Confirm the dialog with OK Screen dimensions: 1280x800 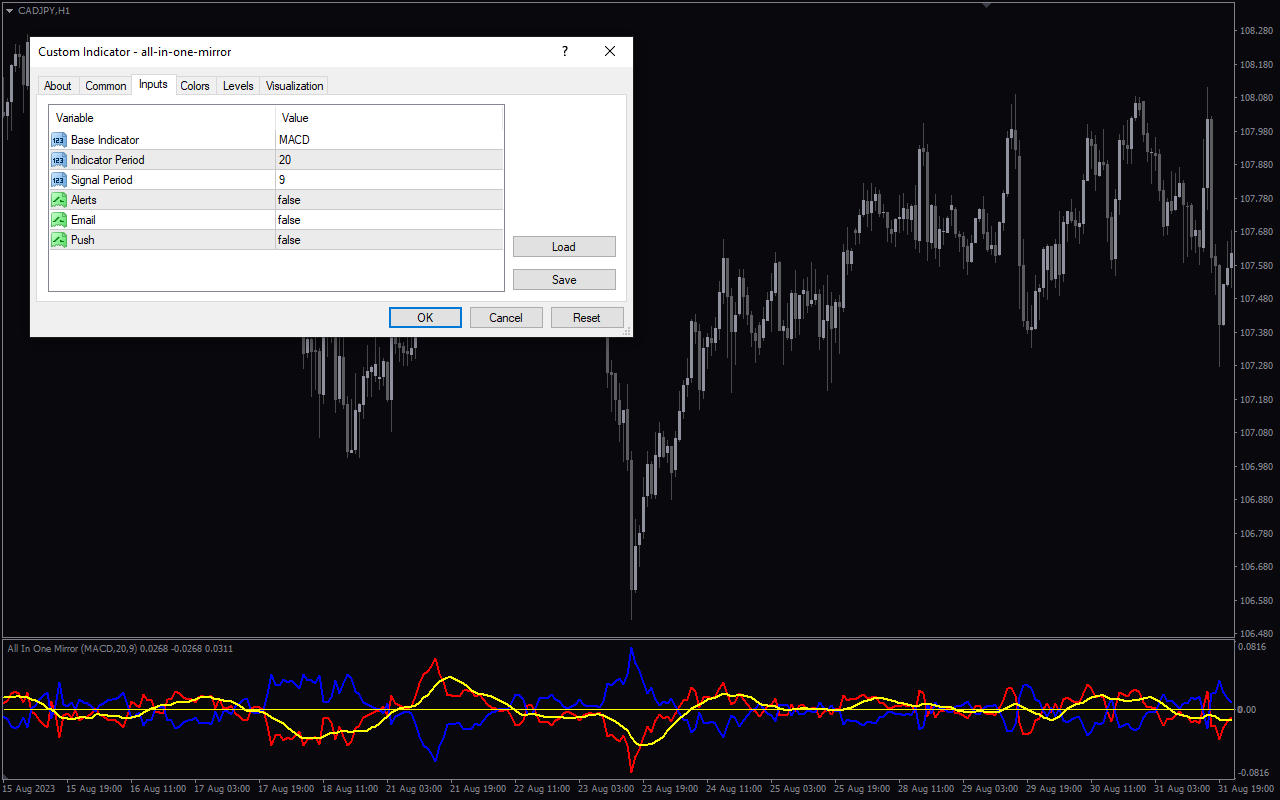425,318
